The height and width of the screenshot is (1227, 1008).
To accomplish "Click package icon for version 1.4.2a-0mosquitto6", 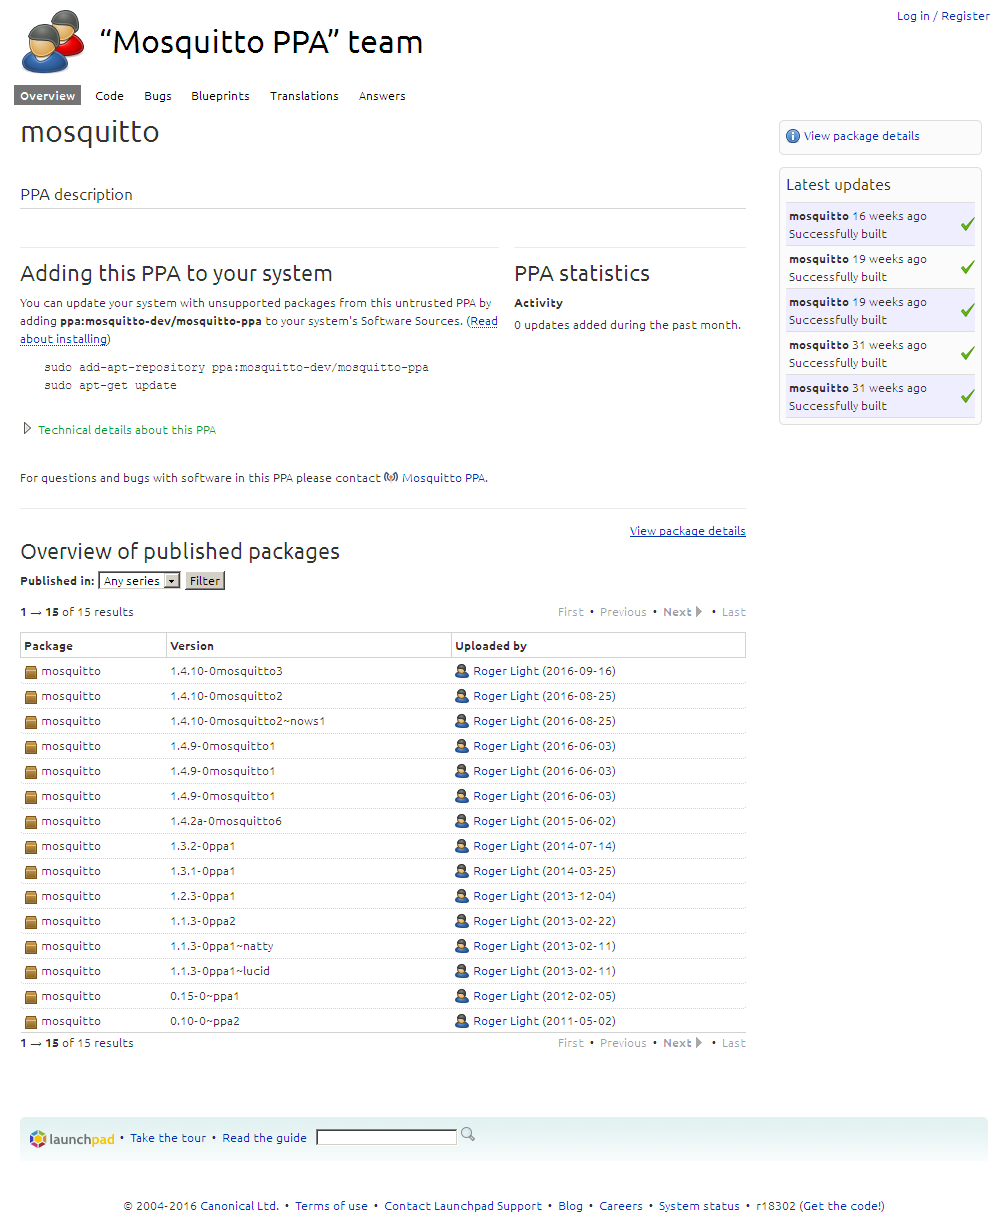I will [x=31, y=822].
